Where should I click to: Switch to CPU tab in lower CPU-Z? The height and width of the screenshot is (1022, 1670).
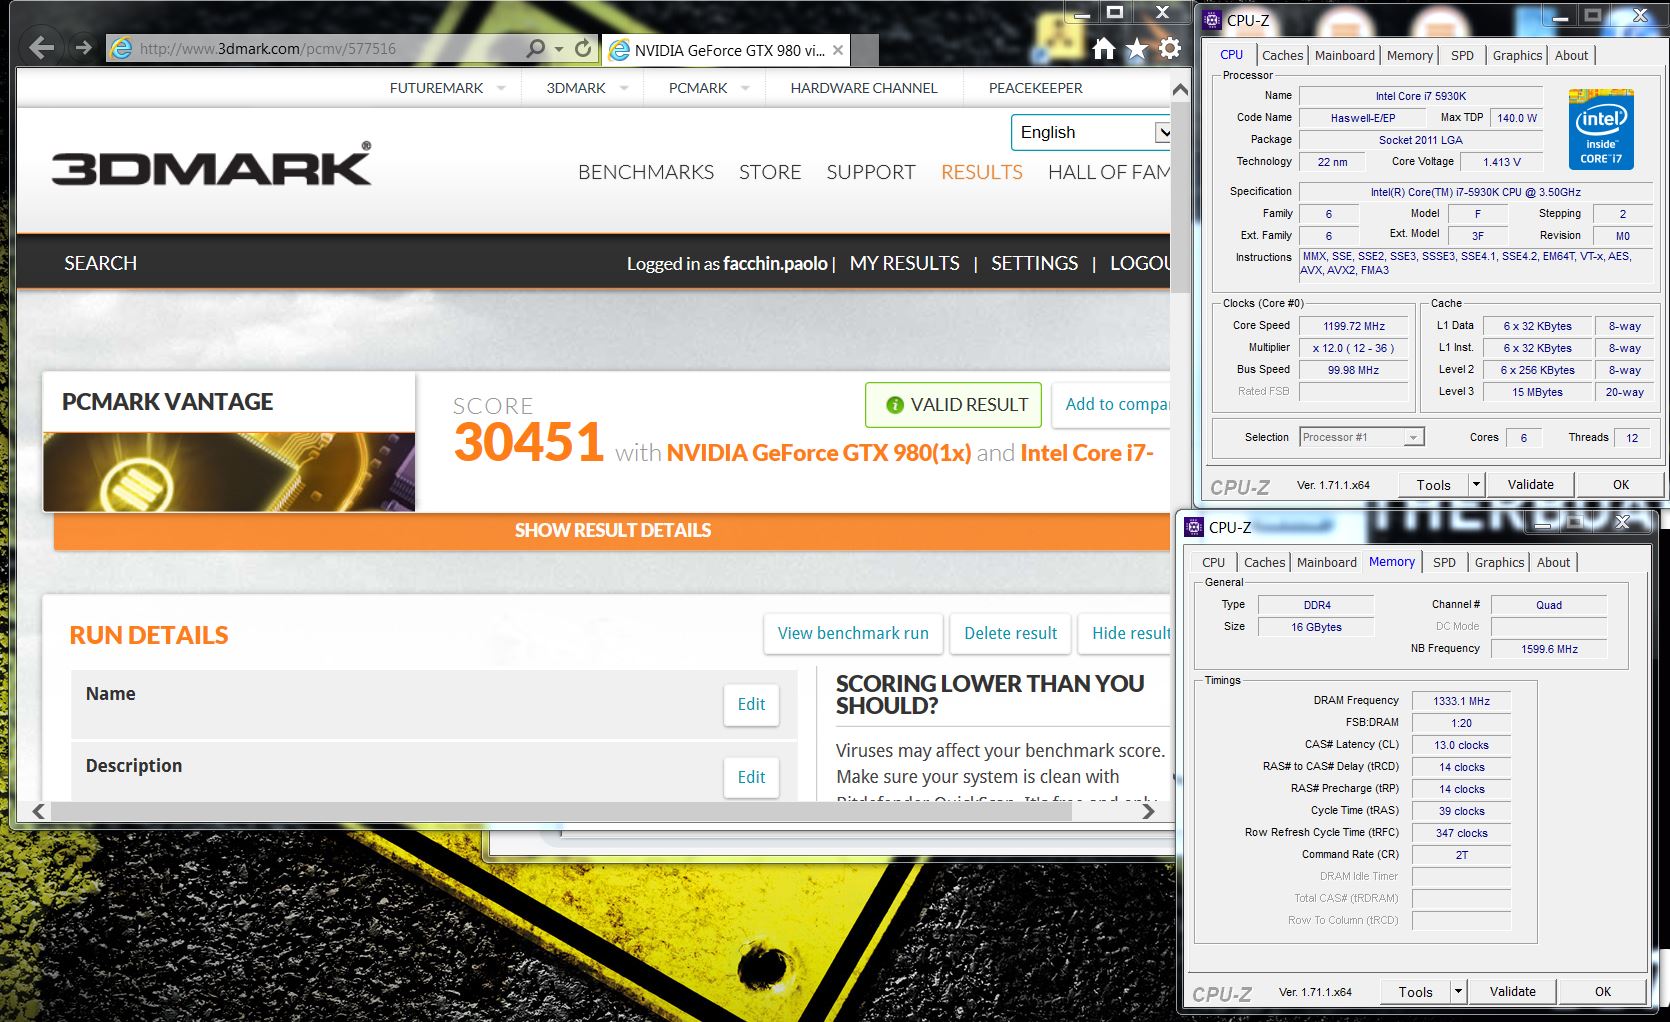[1213, 563]
